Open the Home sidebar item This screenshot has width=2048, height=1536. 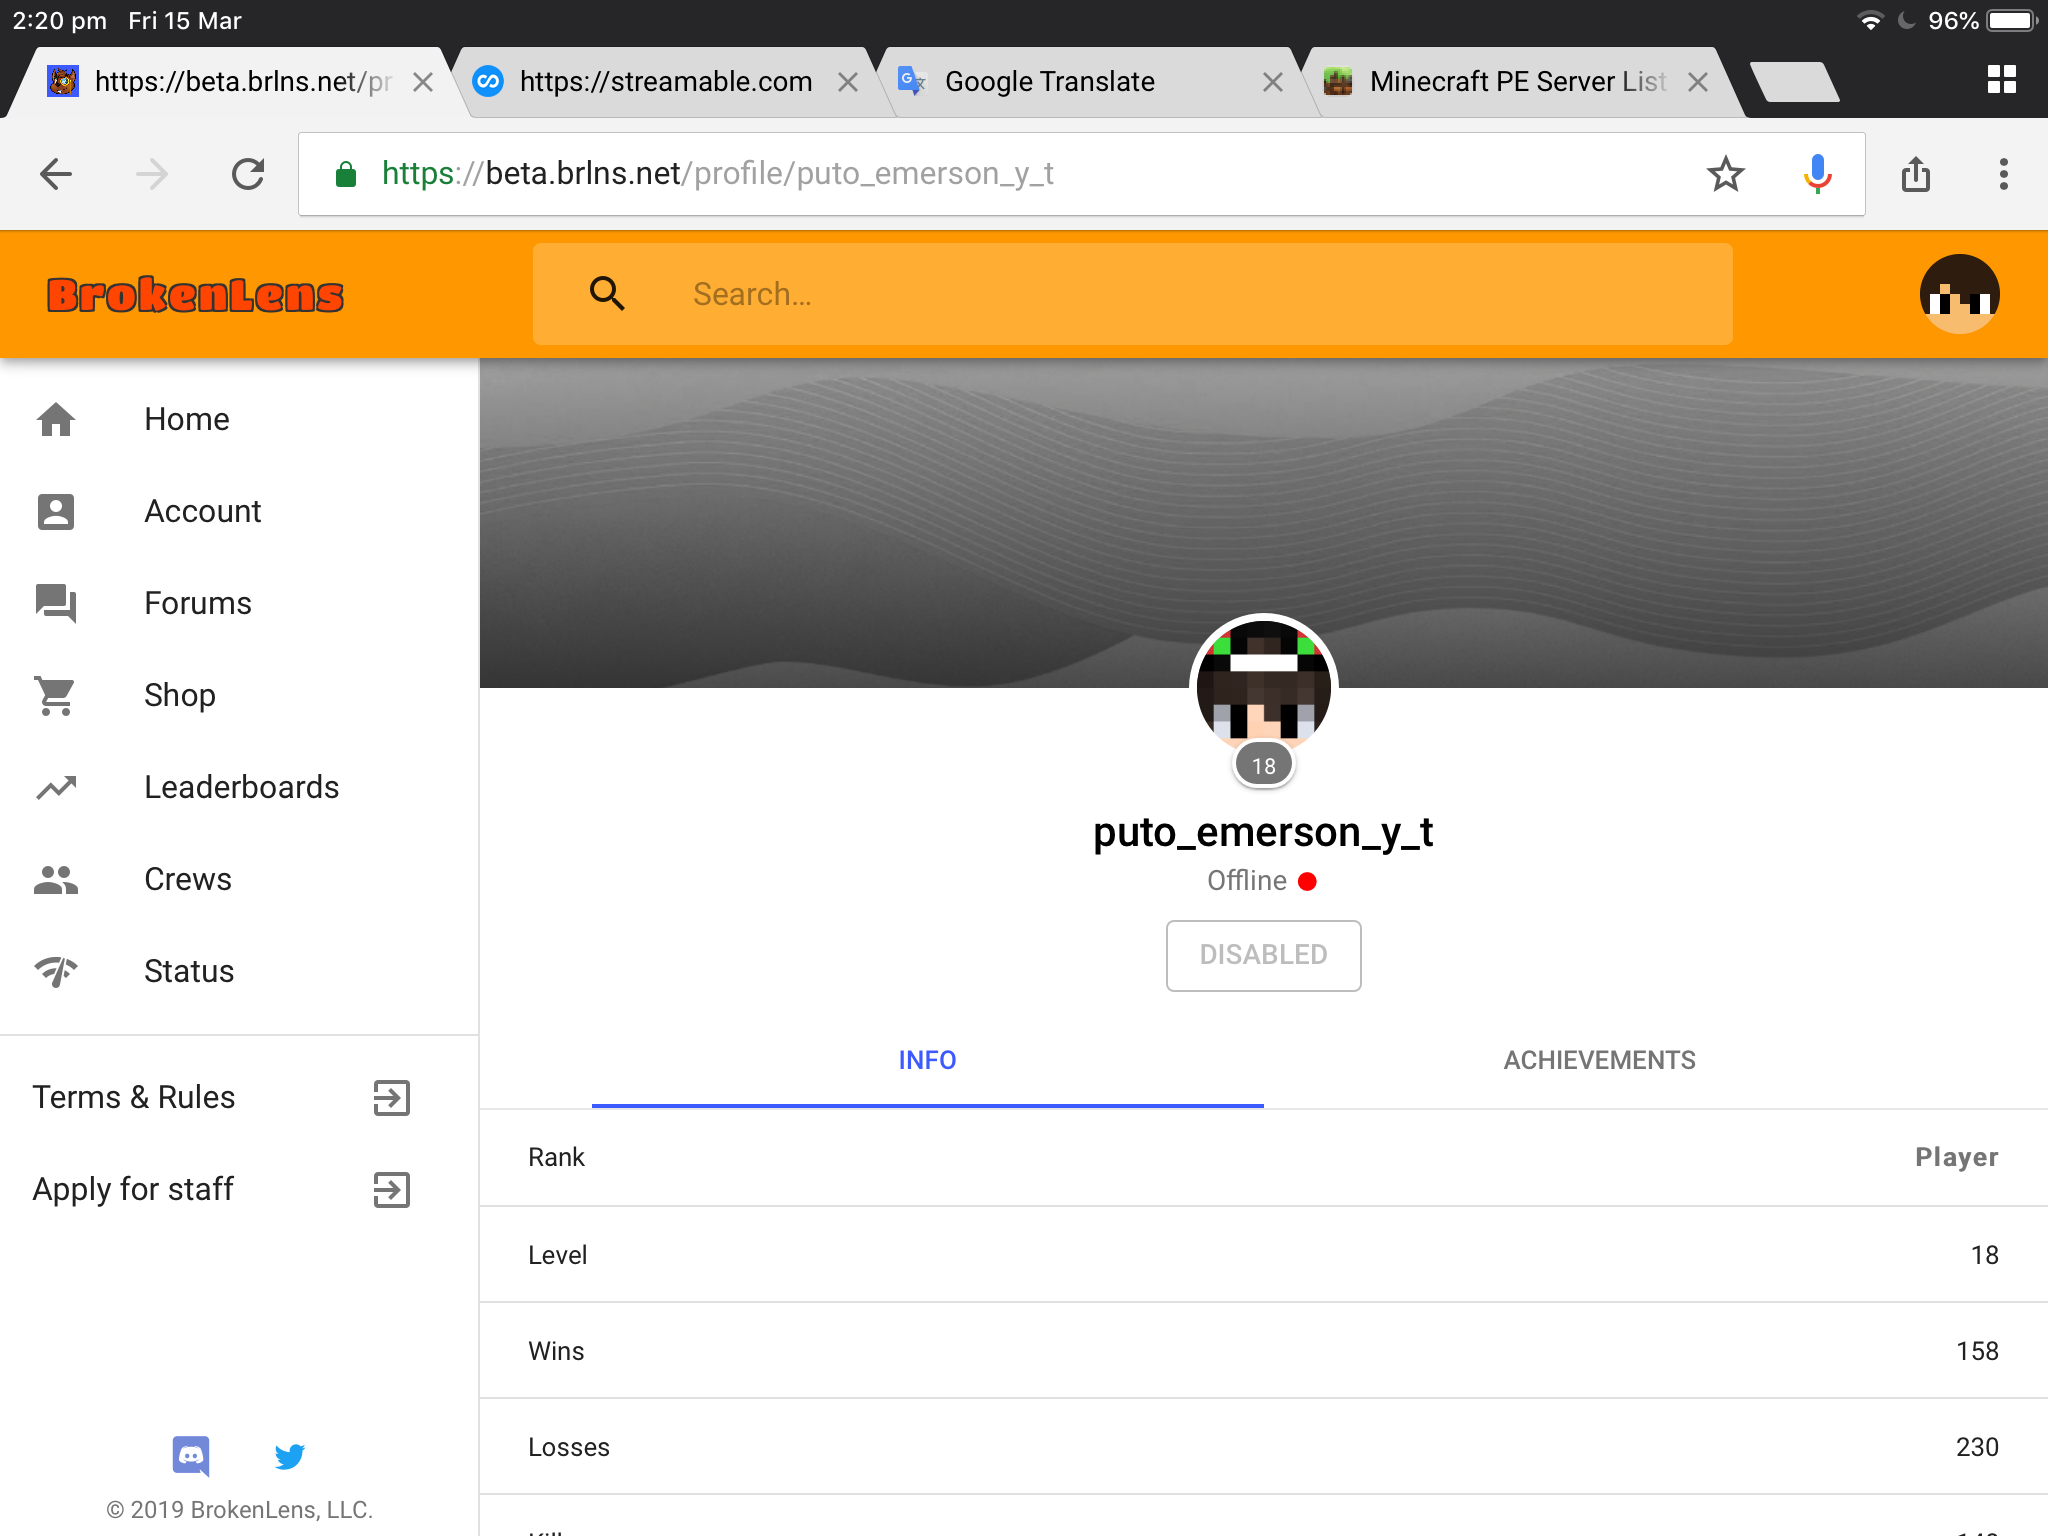(239, 419)
